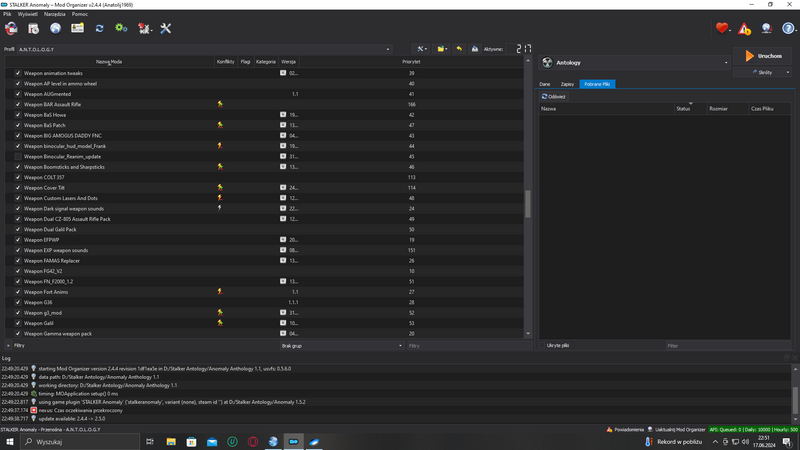This screenshot has height=450, width=800.
Task: Open the Nexus globe icon in toolbar
Action: click(55, 28)
